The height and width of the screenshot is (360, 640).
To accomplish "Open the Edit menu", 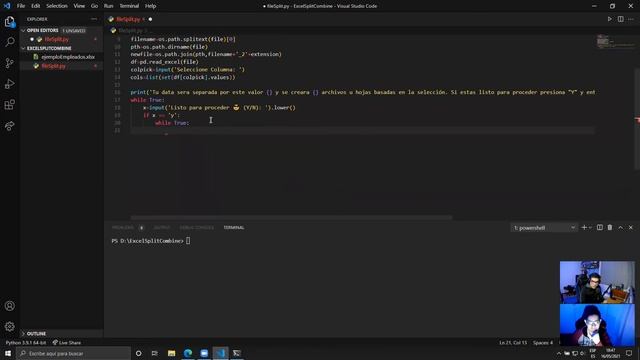I will 36,6.
